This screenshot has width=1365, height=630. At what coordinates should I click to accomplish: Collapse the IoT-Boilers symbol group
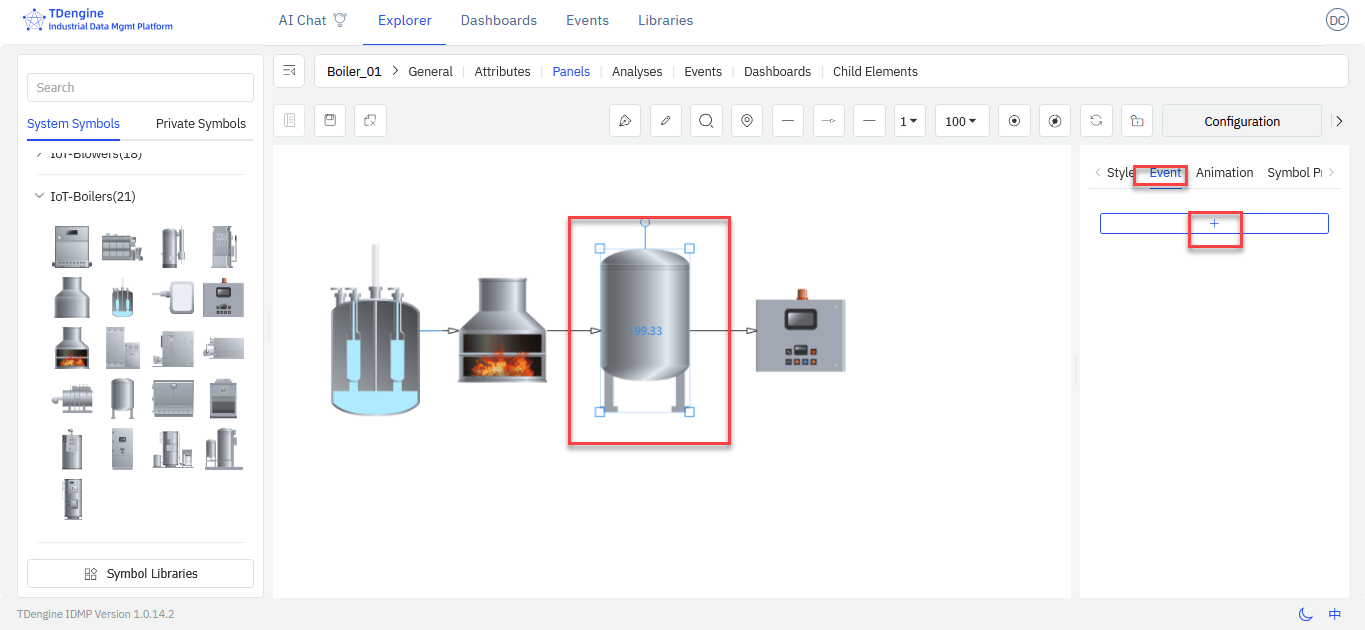40,197
